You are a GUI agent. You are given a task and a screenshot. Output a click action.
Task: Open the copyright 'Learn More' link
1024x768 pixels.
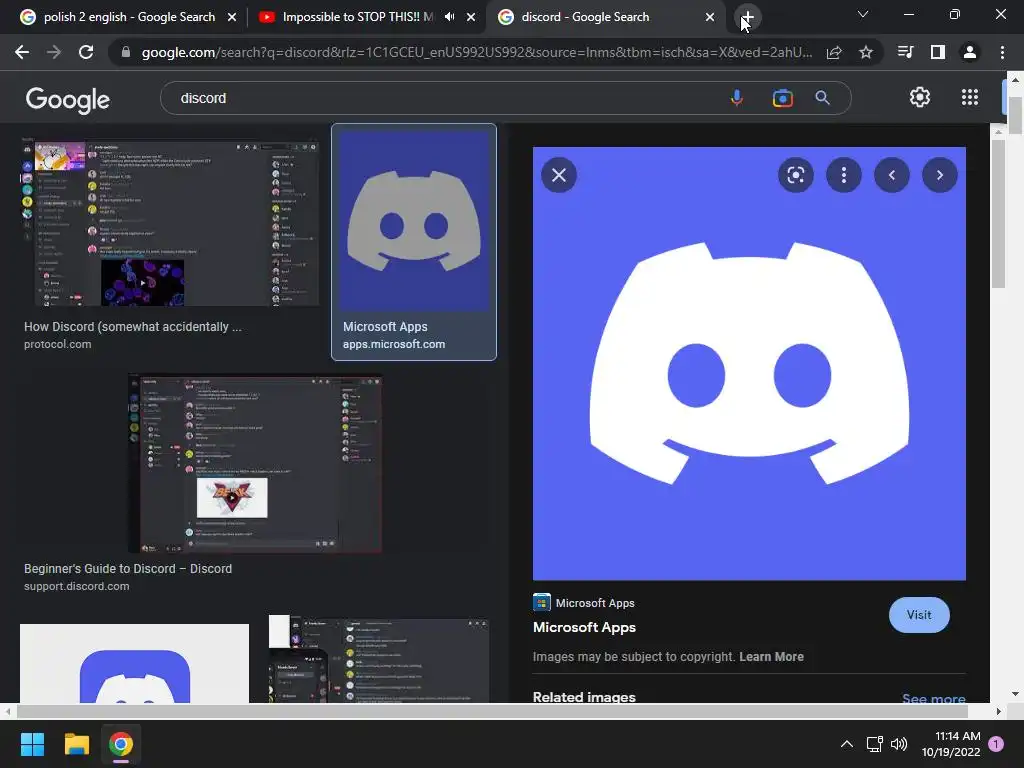771,656
